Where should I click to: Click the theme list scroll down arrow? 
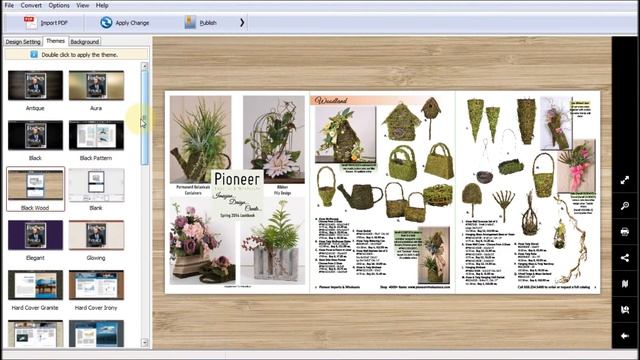tap(144, 342)
